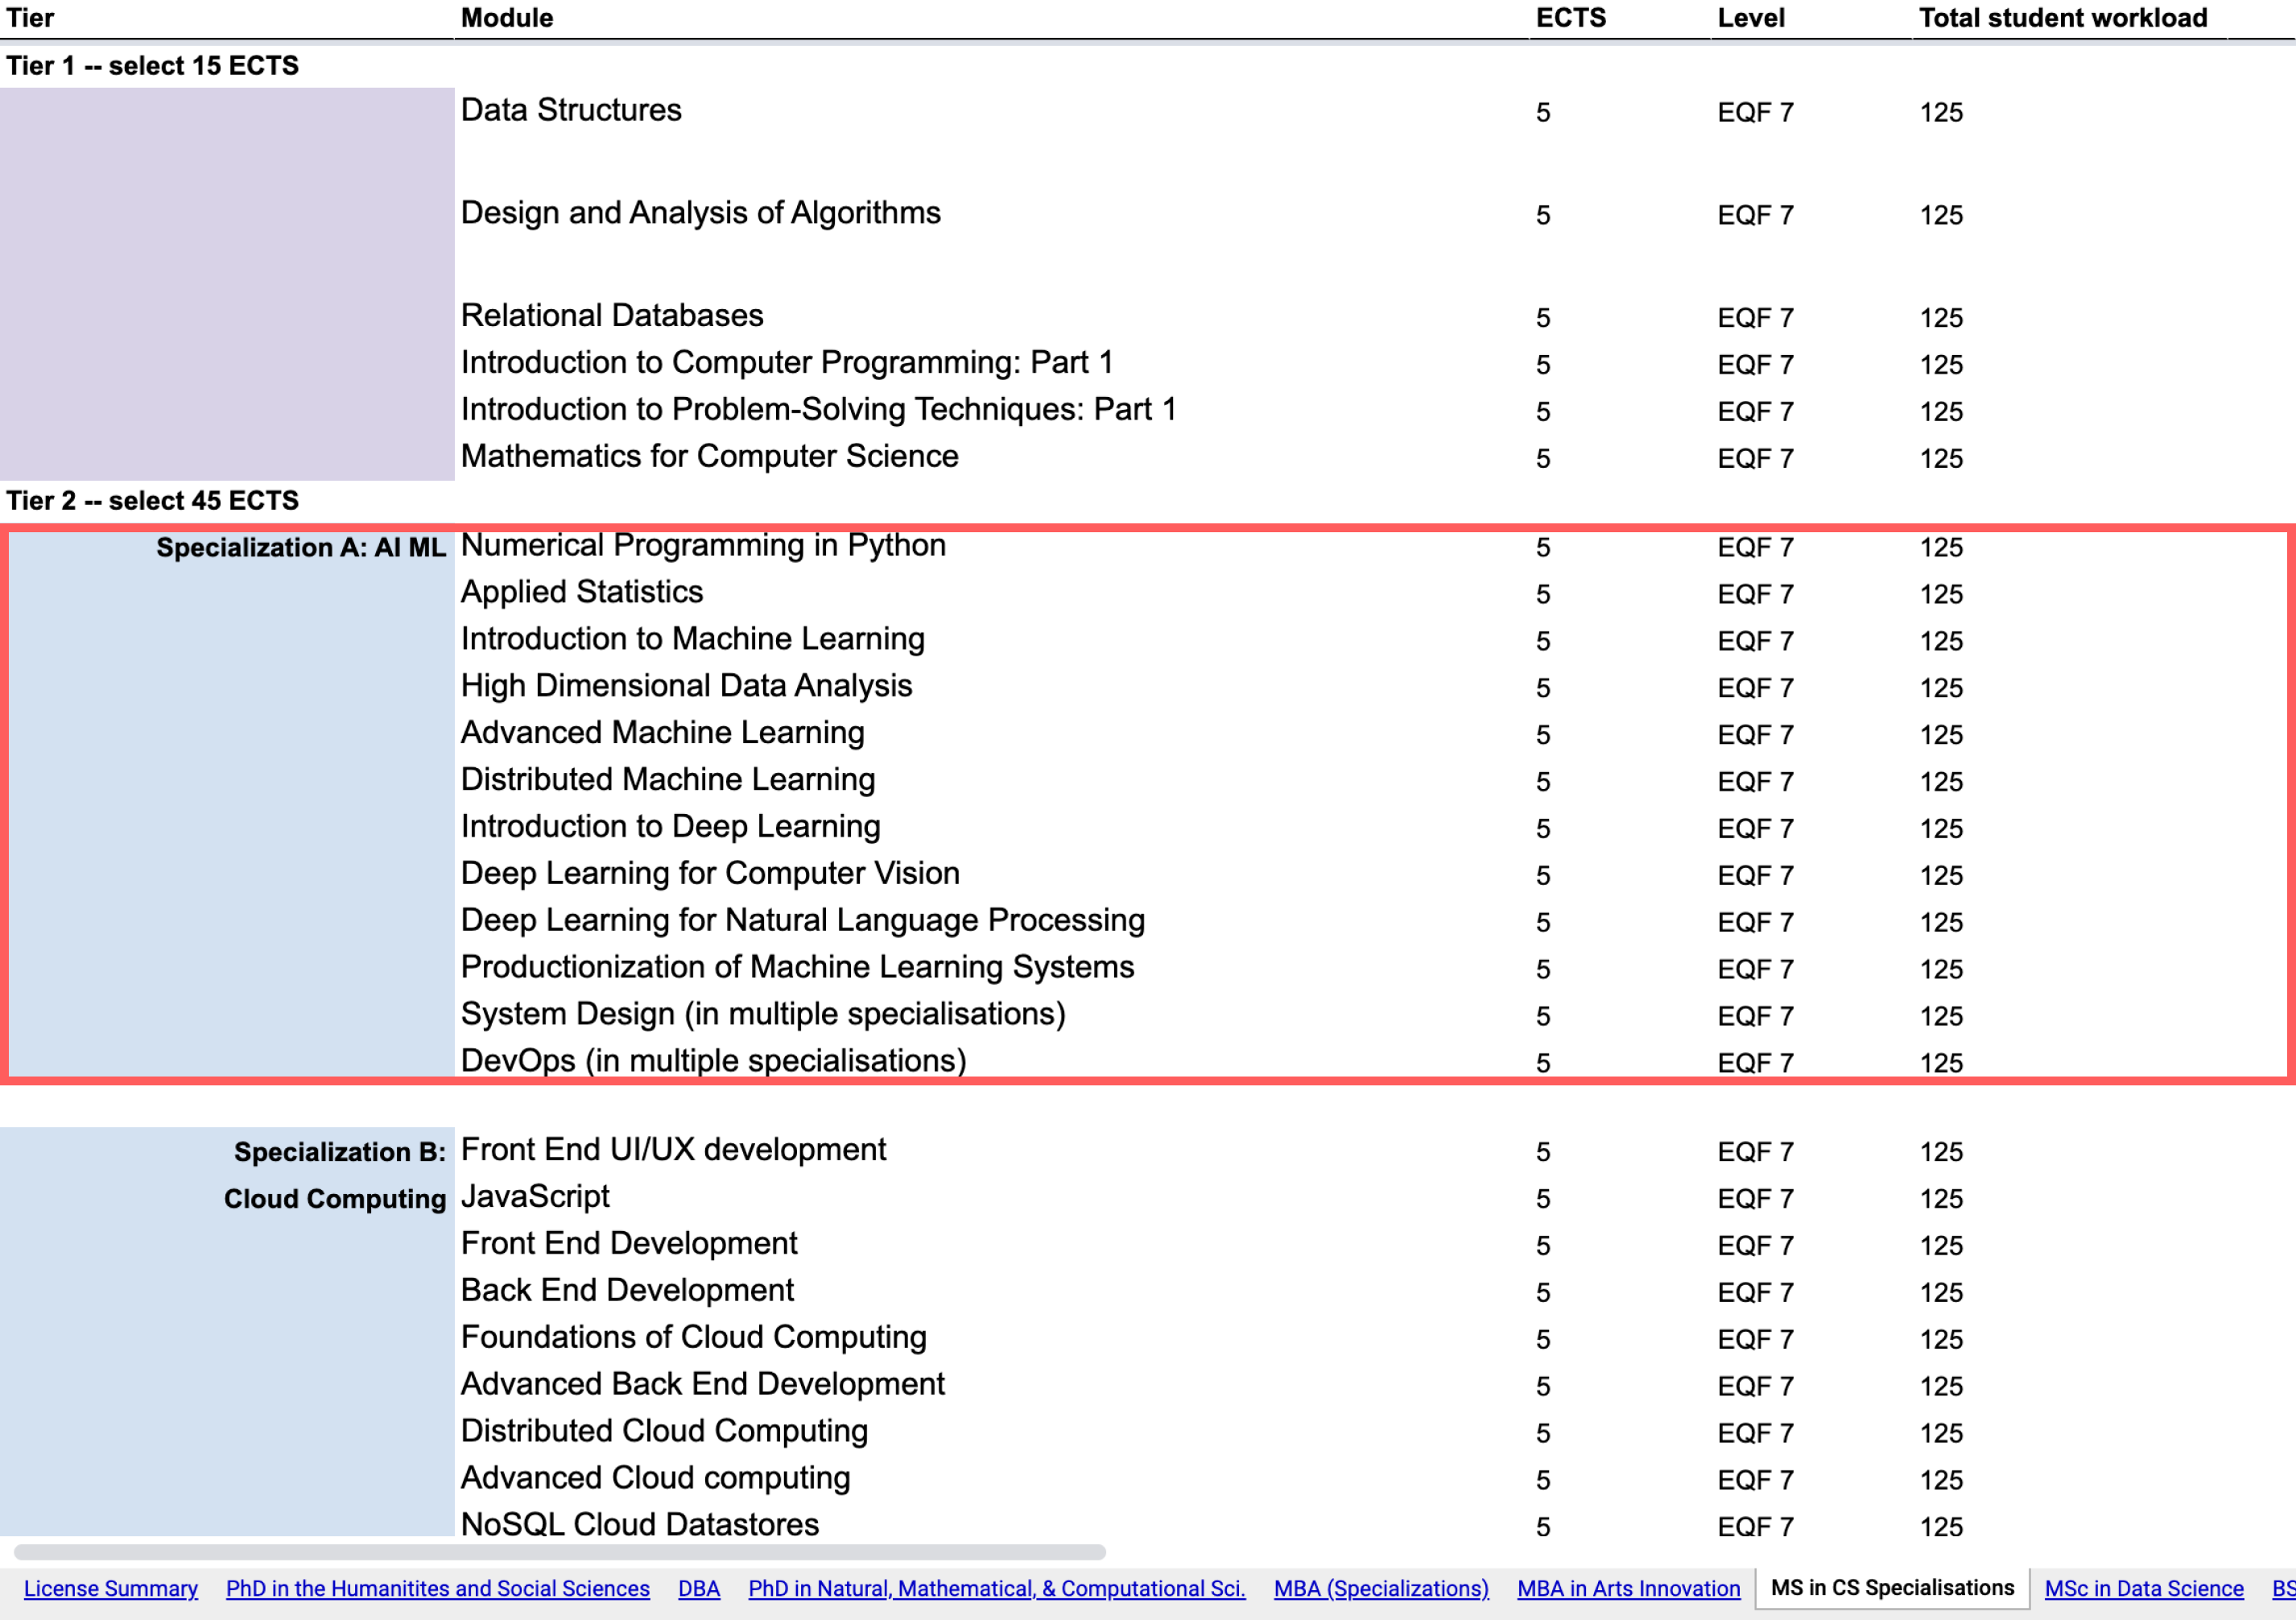The height and width of the screenshot is (1620, 2296).
Task: Open the License Summary sheet tab
Action: point(110,1588)
